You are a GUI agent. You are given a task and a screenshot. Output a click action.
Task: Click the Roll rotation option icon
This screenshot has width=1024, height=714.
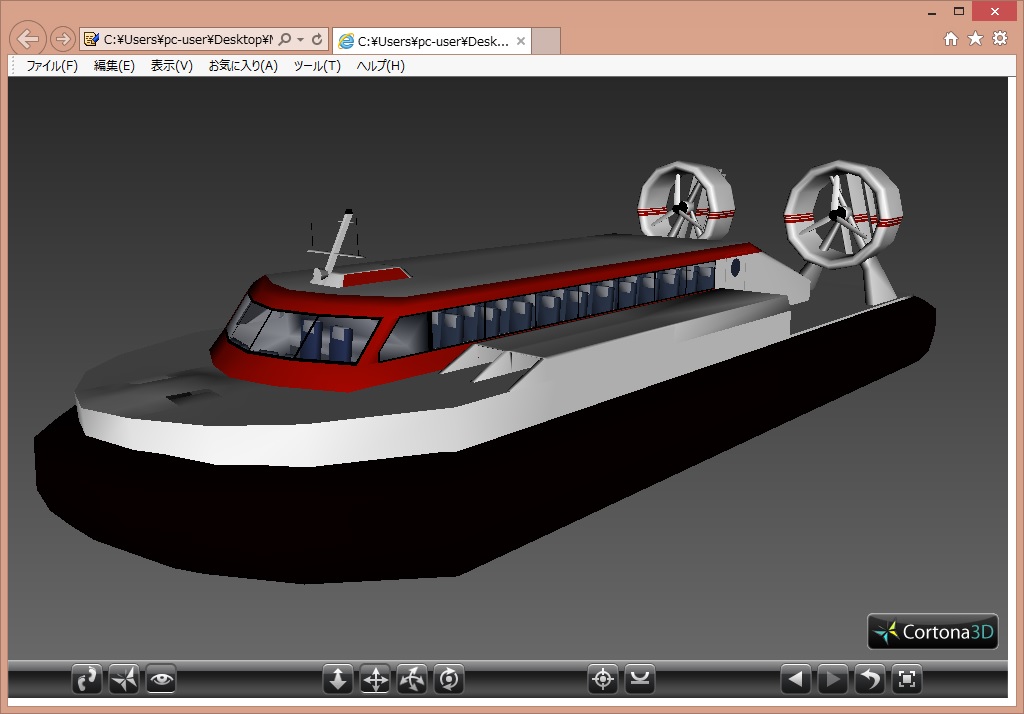449,680
